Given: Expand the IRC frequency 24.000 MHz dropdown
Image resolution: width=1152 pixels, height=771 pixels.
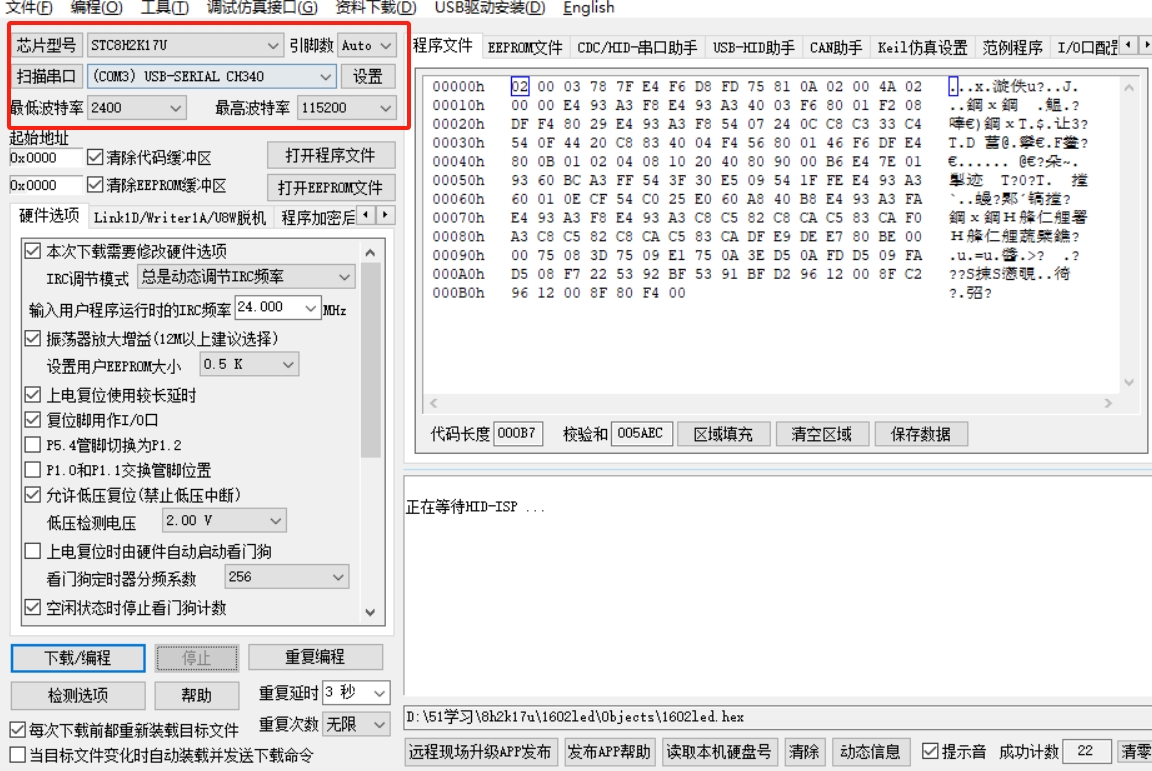Looking at the screenshot, I should click(x=277, y=307).
